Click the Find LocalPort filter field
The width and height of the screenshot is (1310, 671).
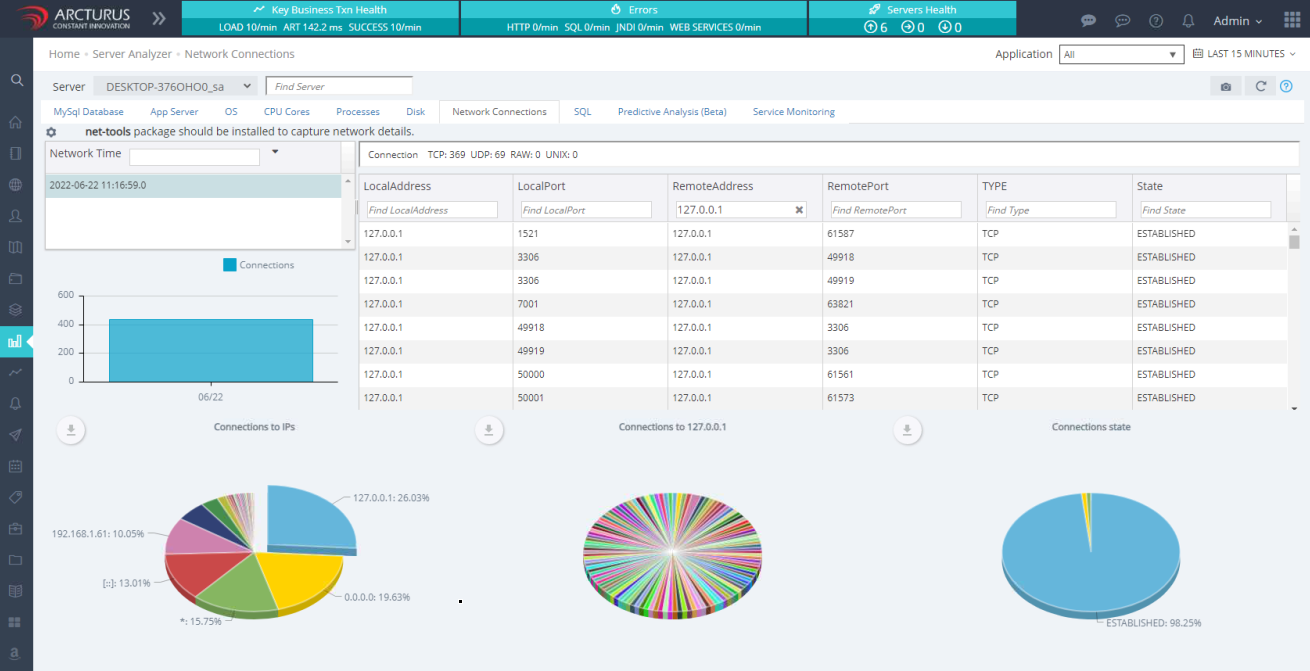pos(585,210)
